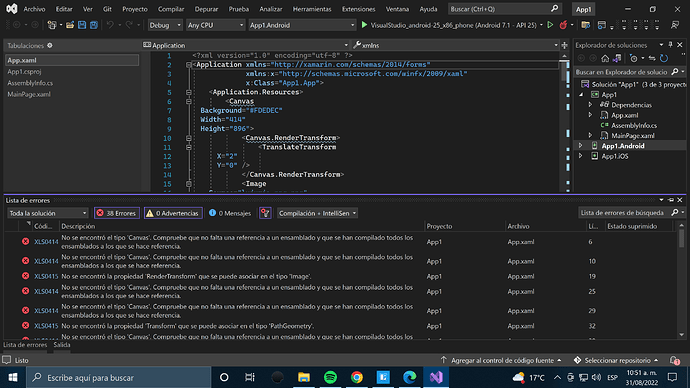Click the Visual Studio taskbar icon

[436, 377]
